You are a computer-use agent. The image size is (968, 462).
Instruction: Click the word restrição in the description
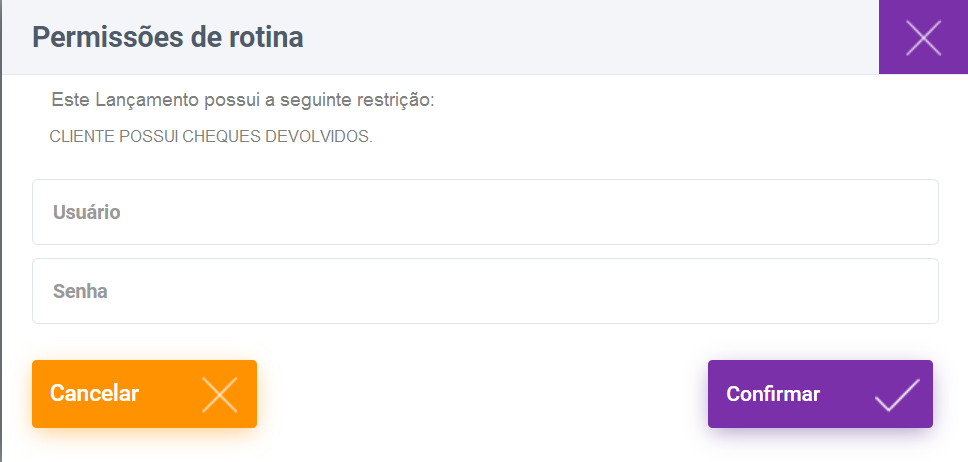pyautogui.click(x=398, y=101)
